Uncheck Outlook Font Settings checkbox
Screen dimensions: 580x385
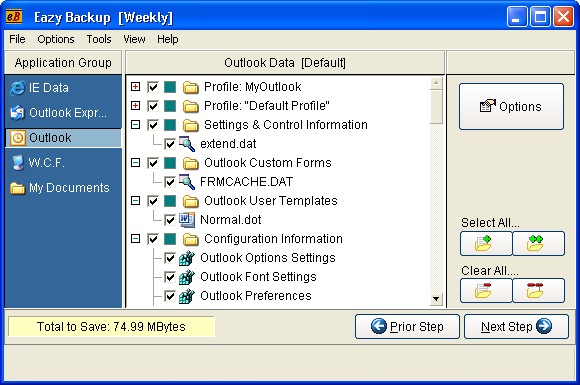tap(170, 277)
